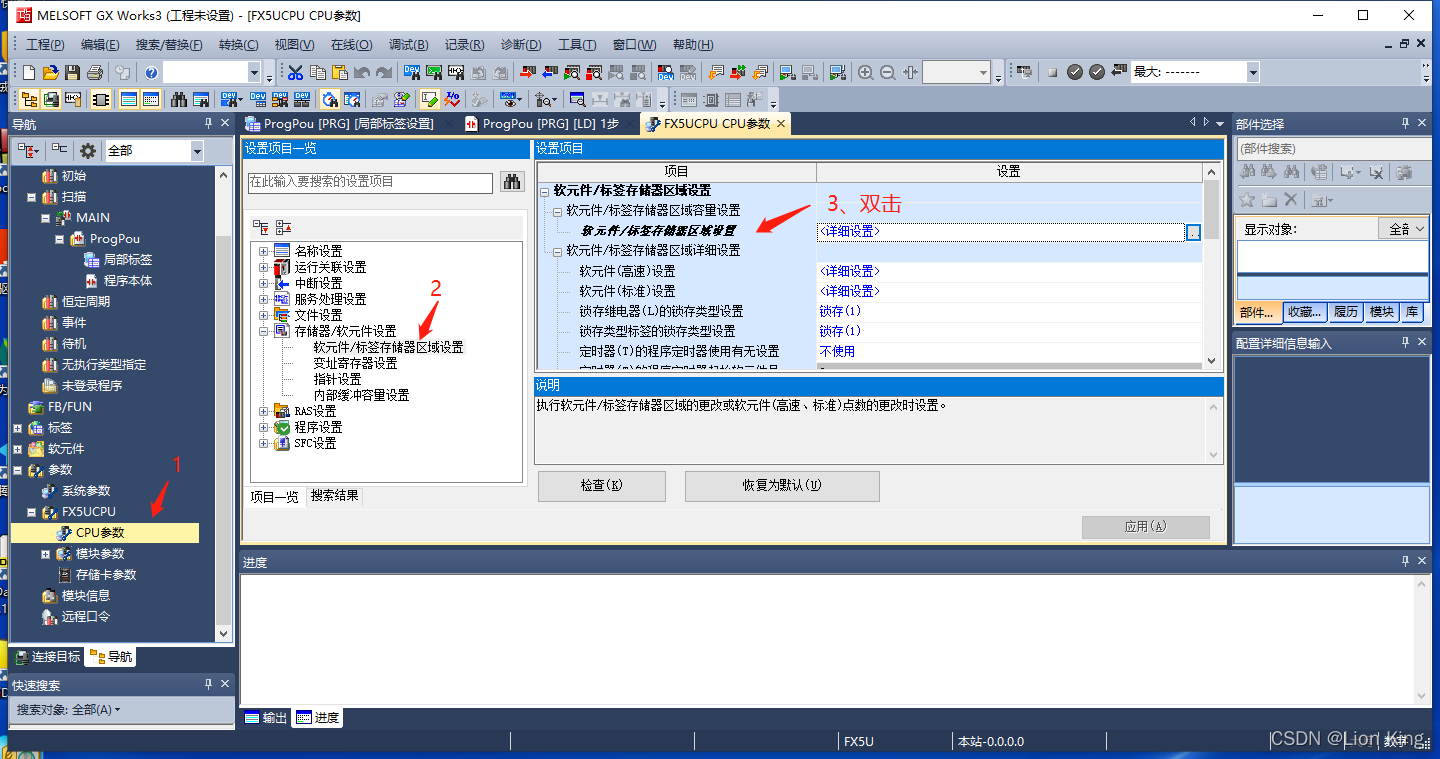Select 指针设置 in the settings tree
Image resolution: width=1440 pixels, height=759 pixels.
(x=337, y=379)
